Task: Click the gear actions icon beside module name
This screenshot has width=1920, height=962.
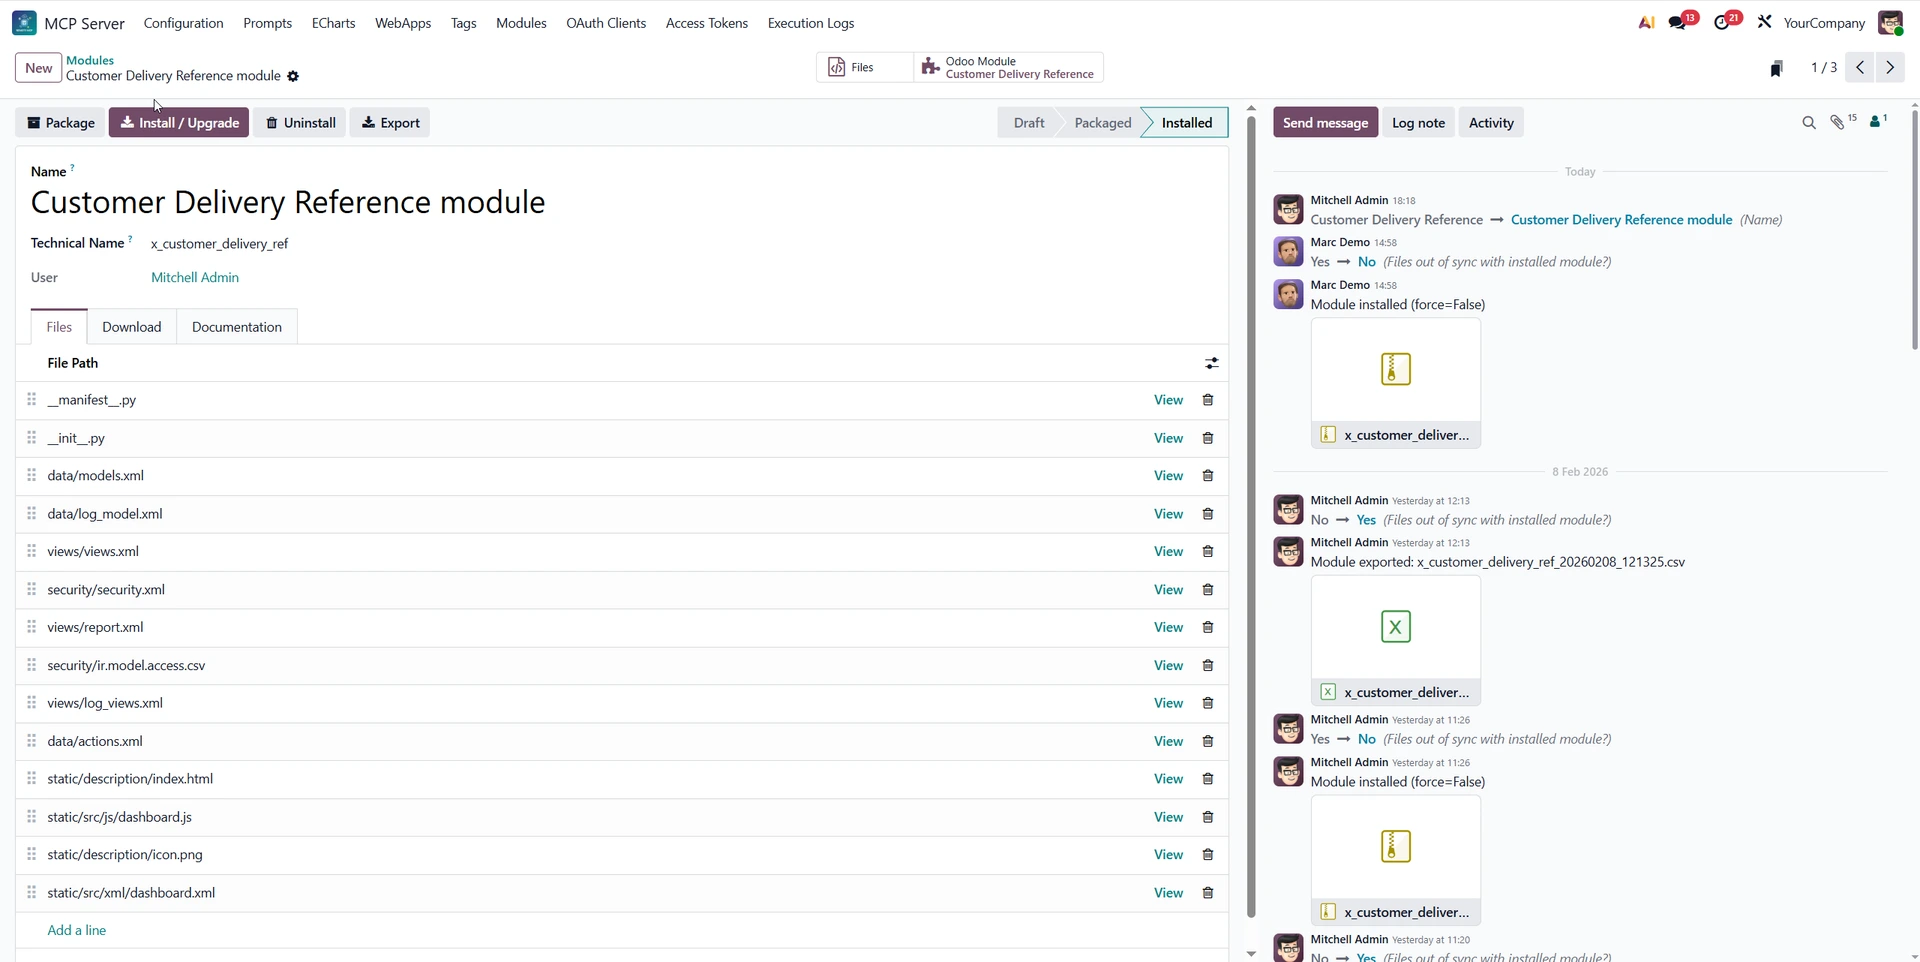Action: 293,76
